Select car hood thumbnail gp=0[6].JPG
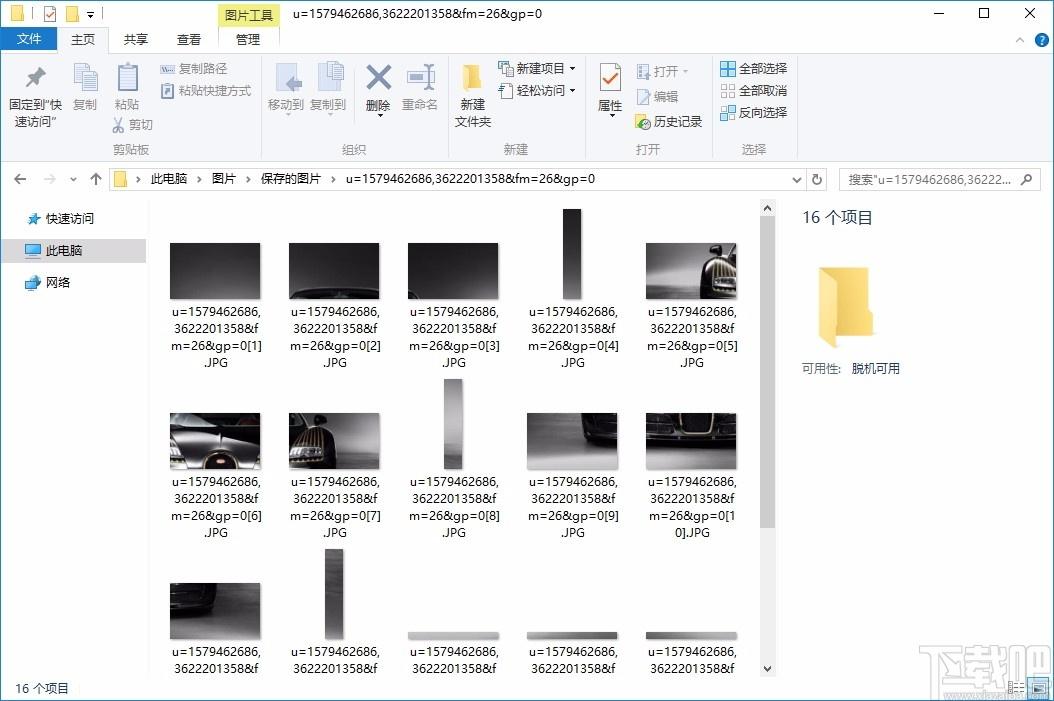The height and width of the screenshot is (701, 1054). coord(215,441)
